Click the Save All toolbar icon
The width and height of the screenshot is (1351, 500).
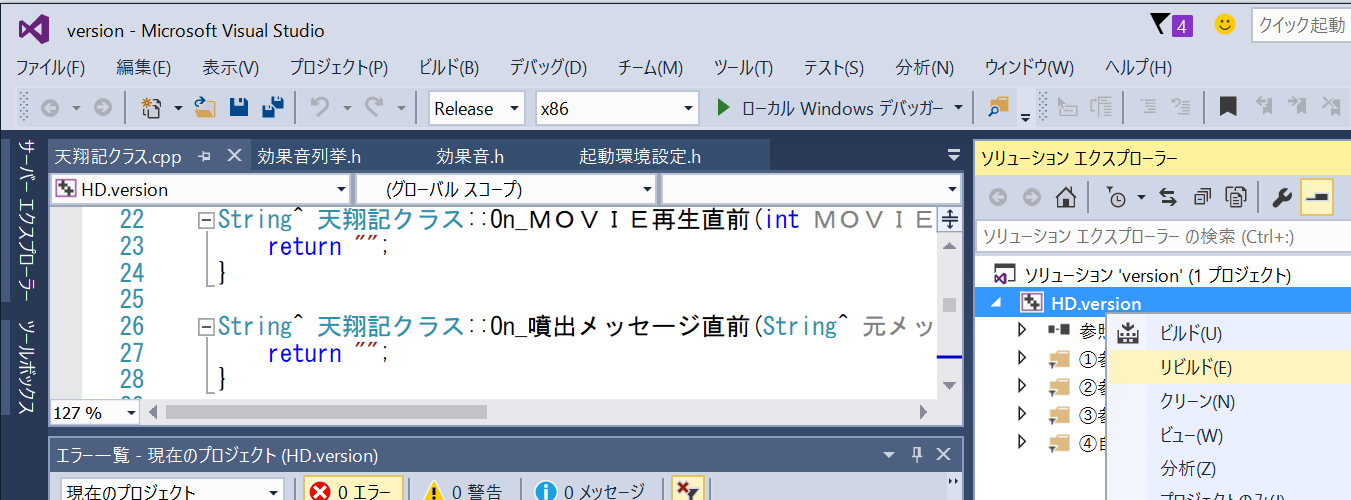point(272,108)
